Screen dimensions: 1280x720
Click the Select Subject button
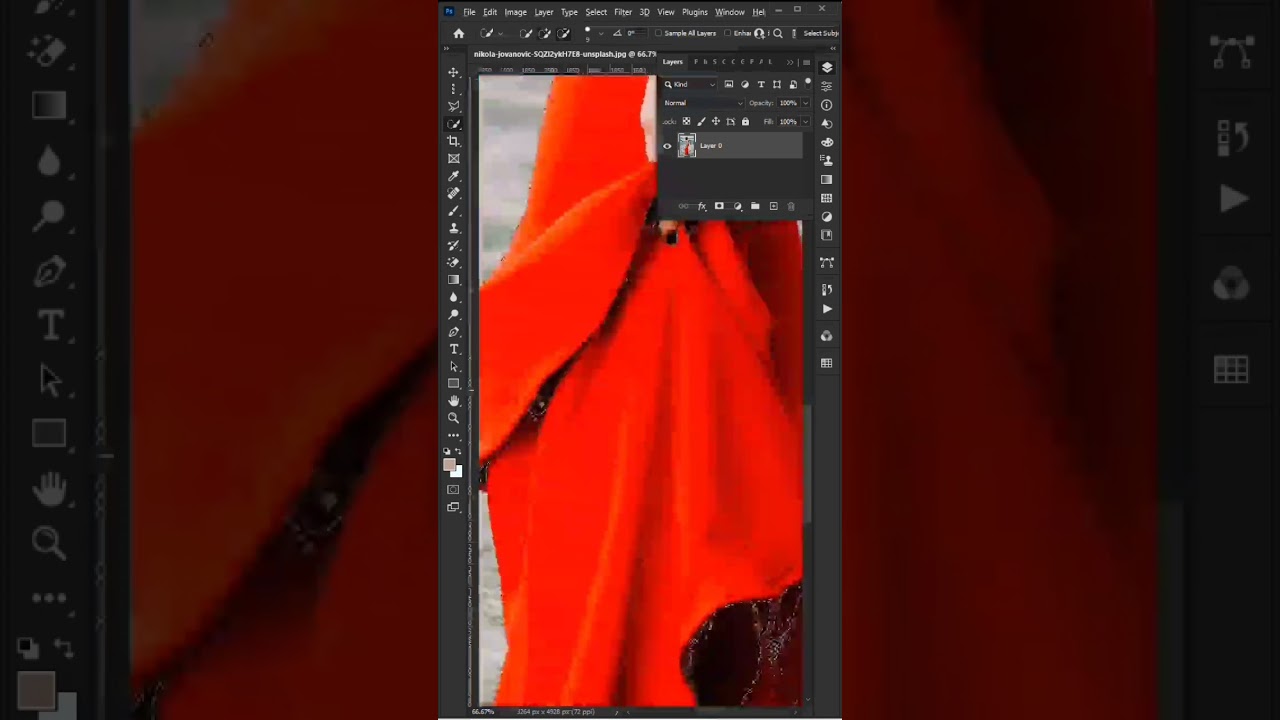tap(821, 33)
